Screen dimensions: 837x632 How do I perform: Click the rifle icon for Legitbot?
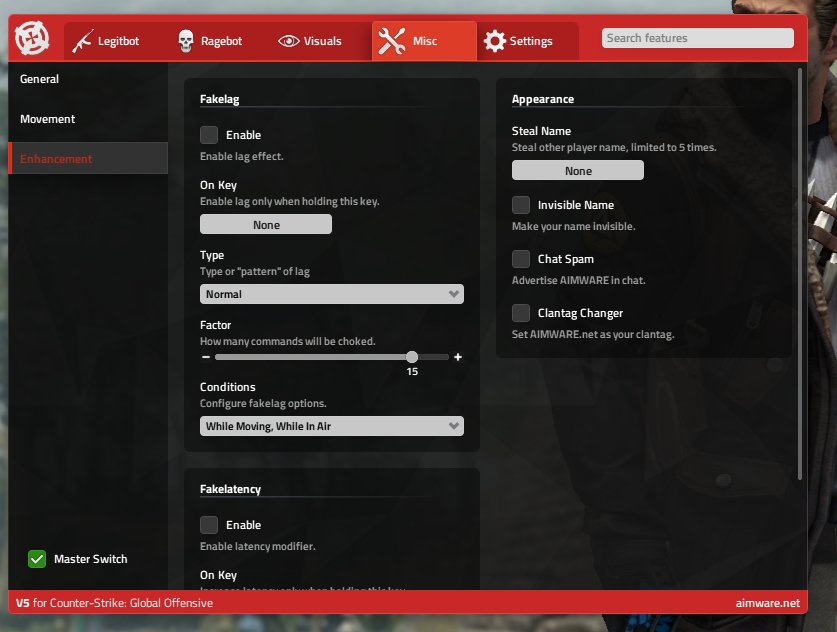tap(82, 41)
